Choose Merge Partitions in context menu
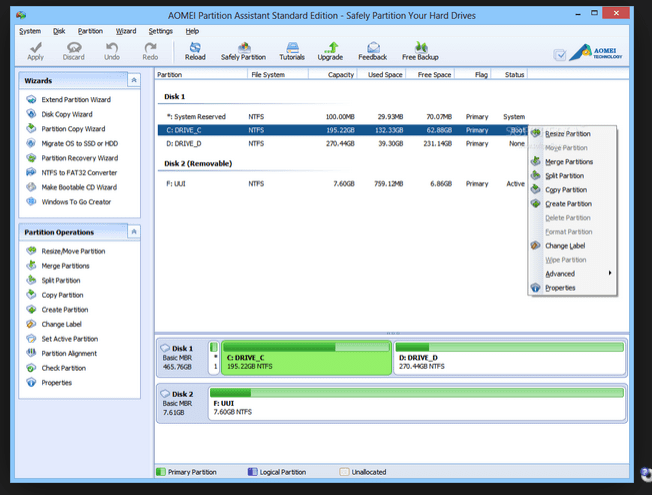652x495 pixels. click(x=573, y=161)
